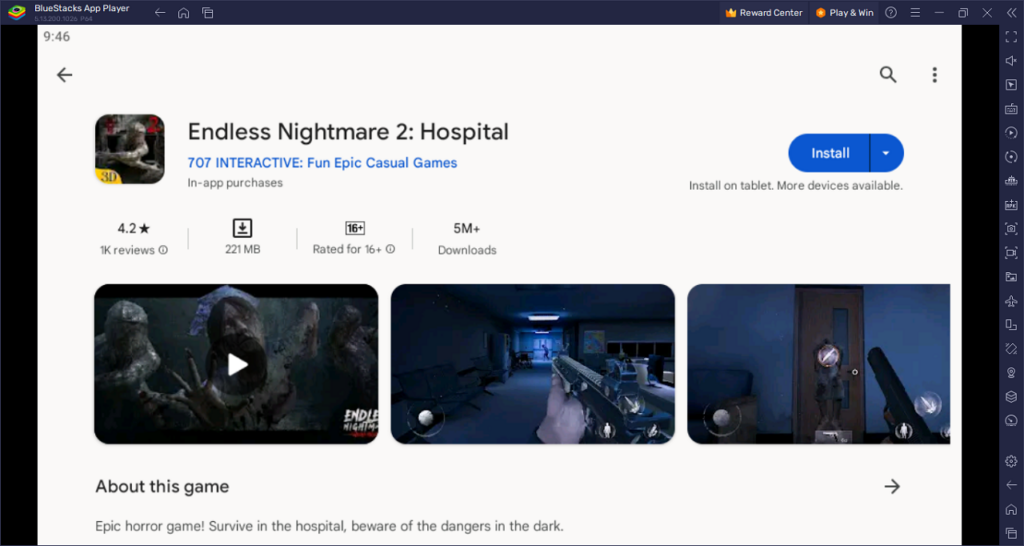Image resolution: width=1024 pixels, height=546 pixels.
Task: Open BlueStacks Play & Win
Action: (844, 12)
